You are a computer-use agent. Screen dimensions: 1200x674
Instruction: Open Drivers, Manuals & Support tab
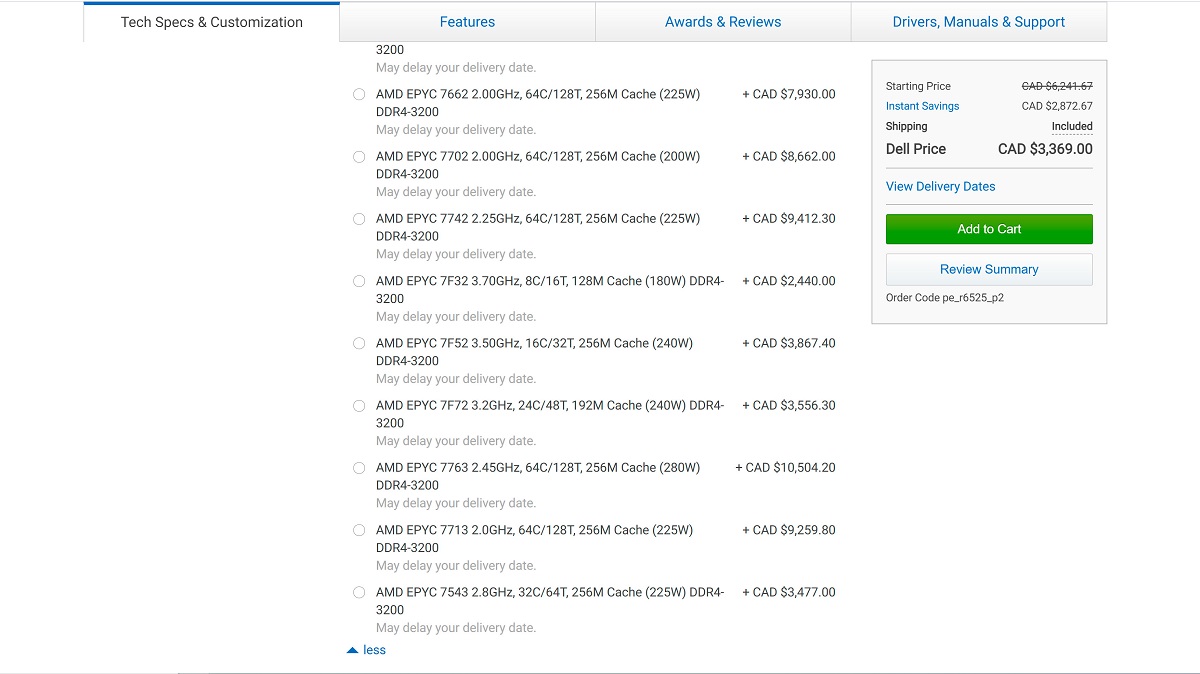click(x=979, y=22)
